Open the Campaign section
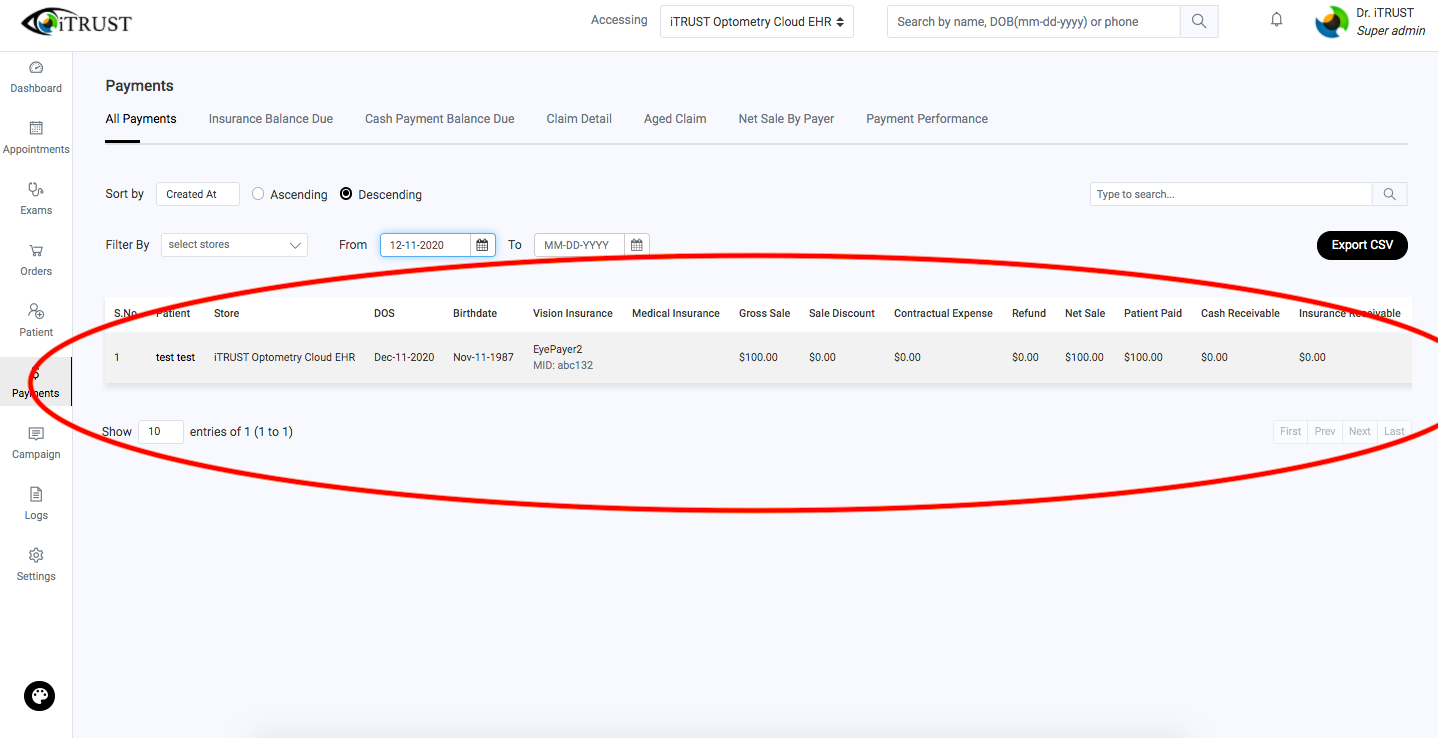This screenshot has height=738, width=1438. 36,442
